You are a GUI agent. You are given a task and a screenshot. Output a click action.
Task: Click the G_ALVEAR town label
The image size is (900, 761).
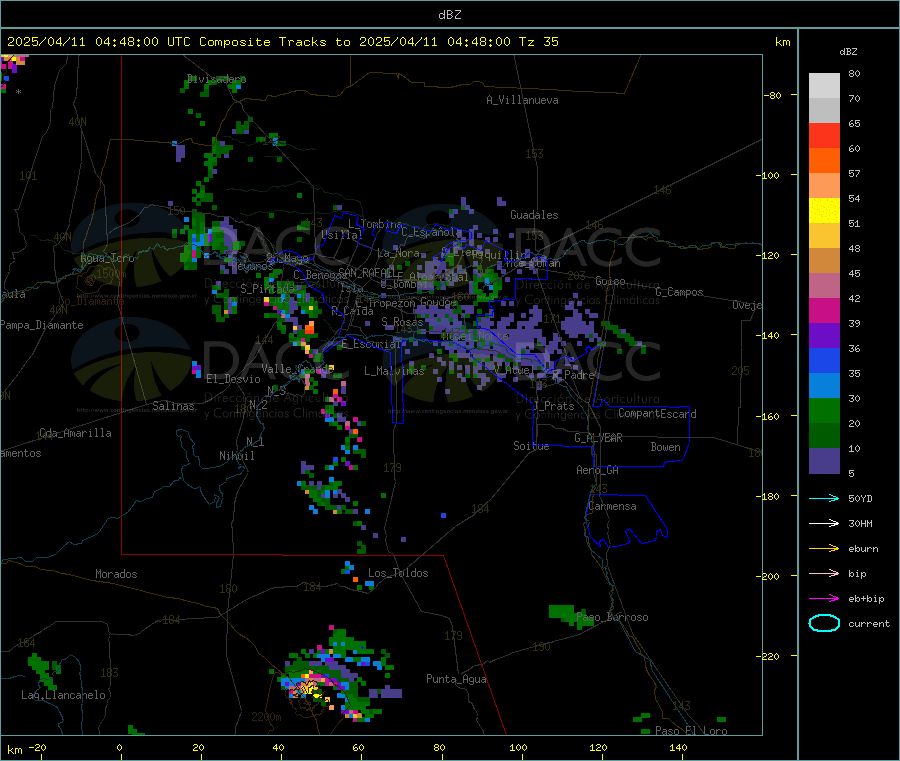[598, 438]
